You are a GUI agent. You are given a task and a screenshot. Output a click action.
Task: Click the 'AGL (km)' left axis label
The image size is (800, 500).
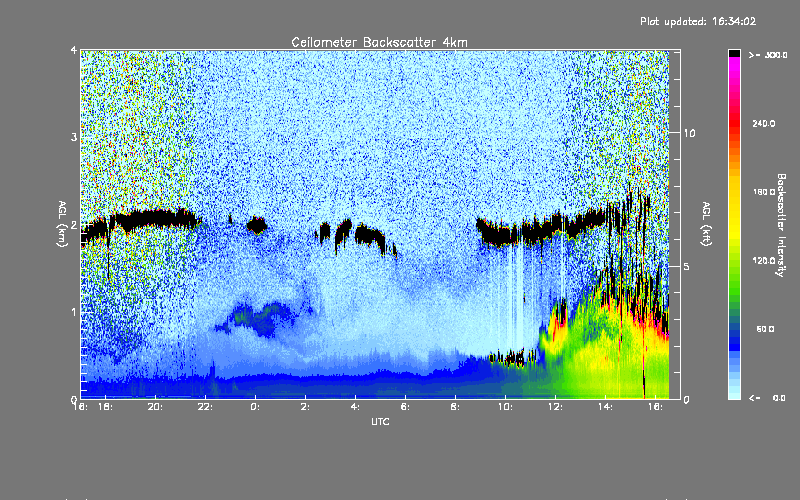[62, 224]
